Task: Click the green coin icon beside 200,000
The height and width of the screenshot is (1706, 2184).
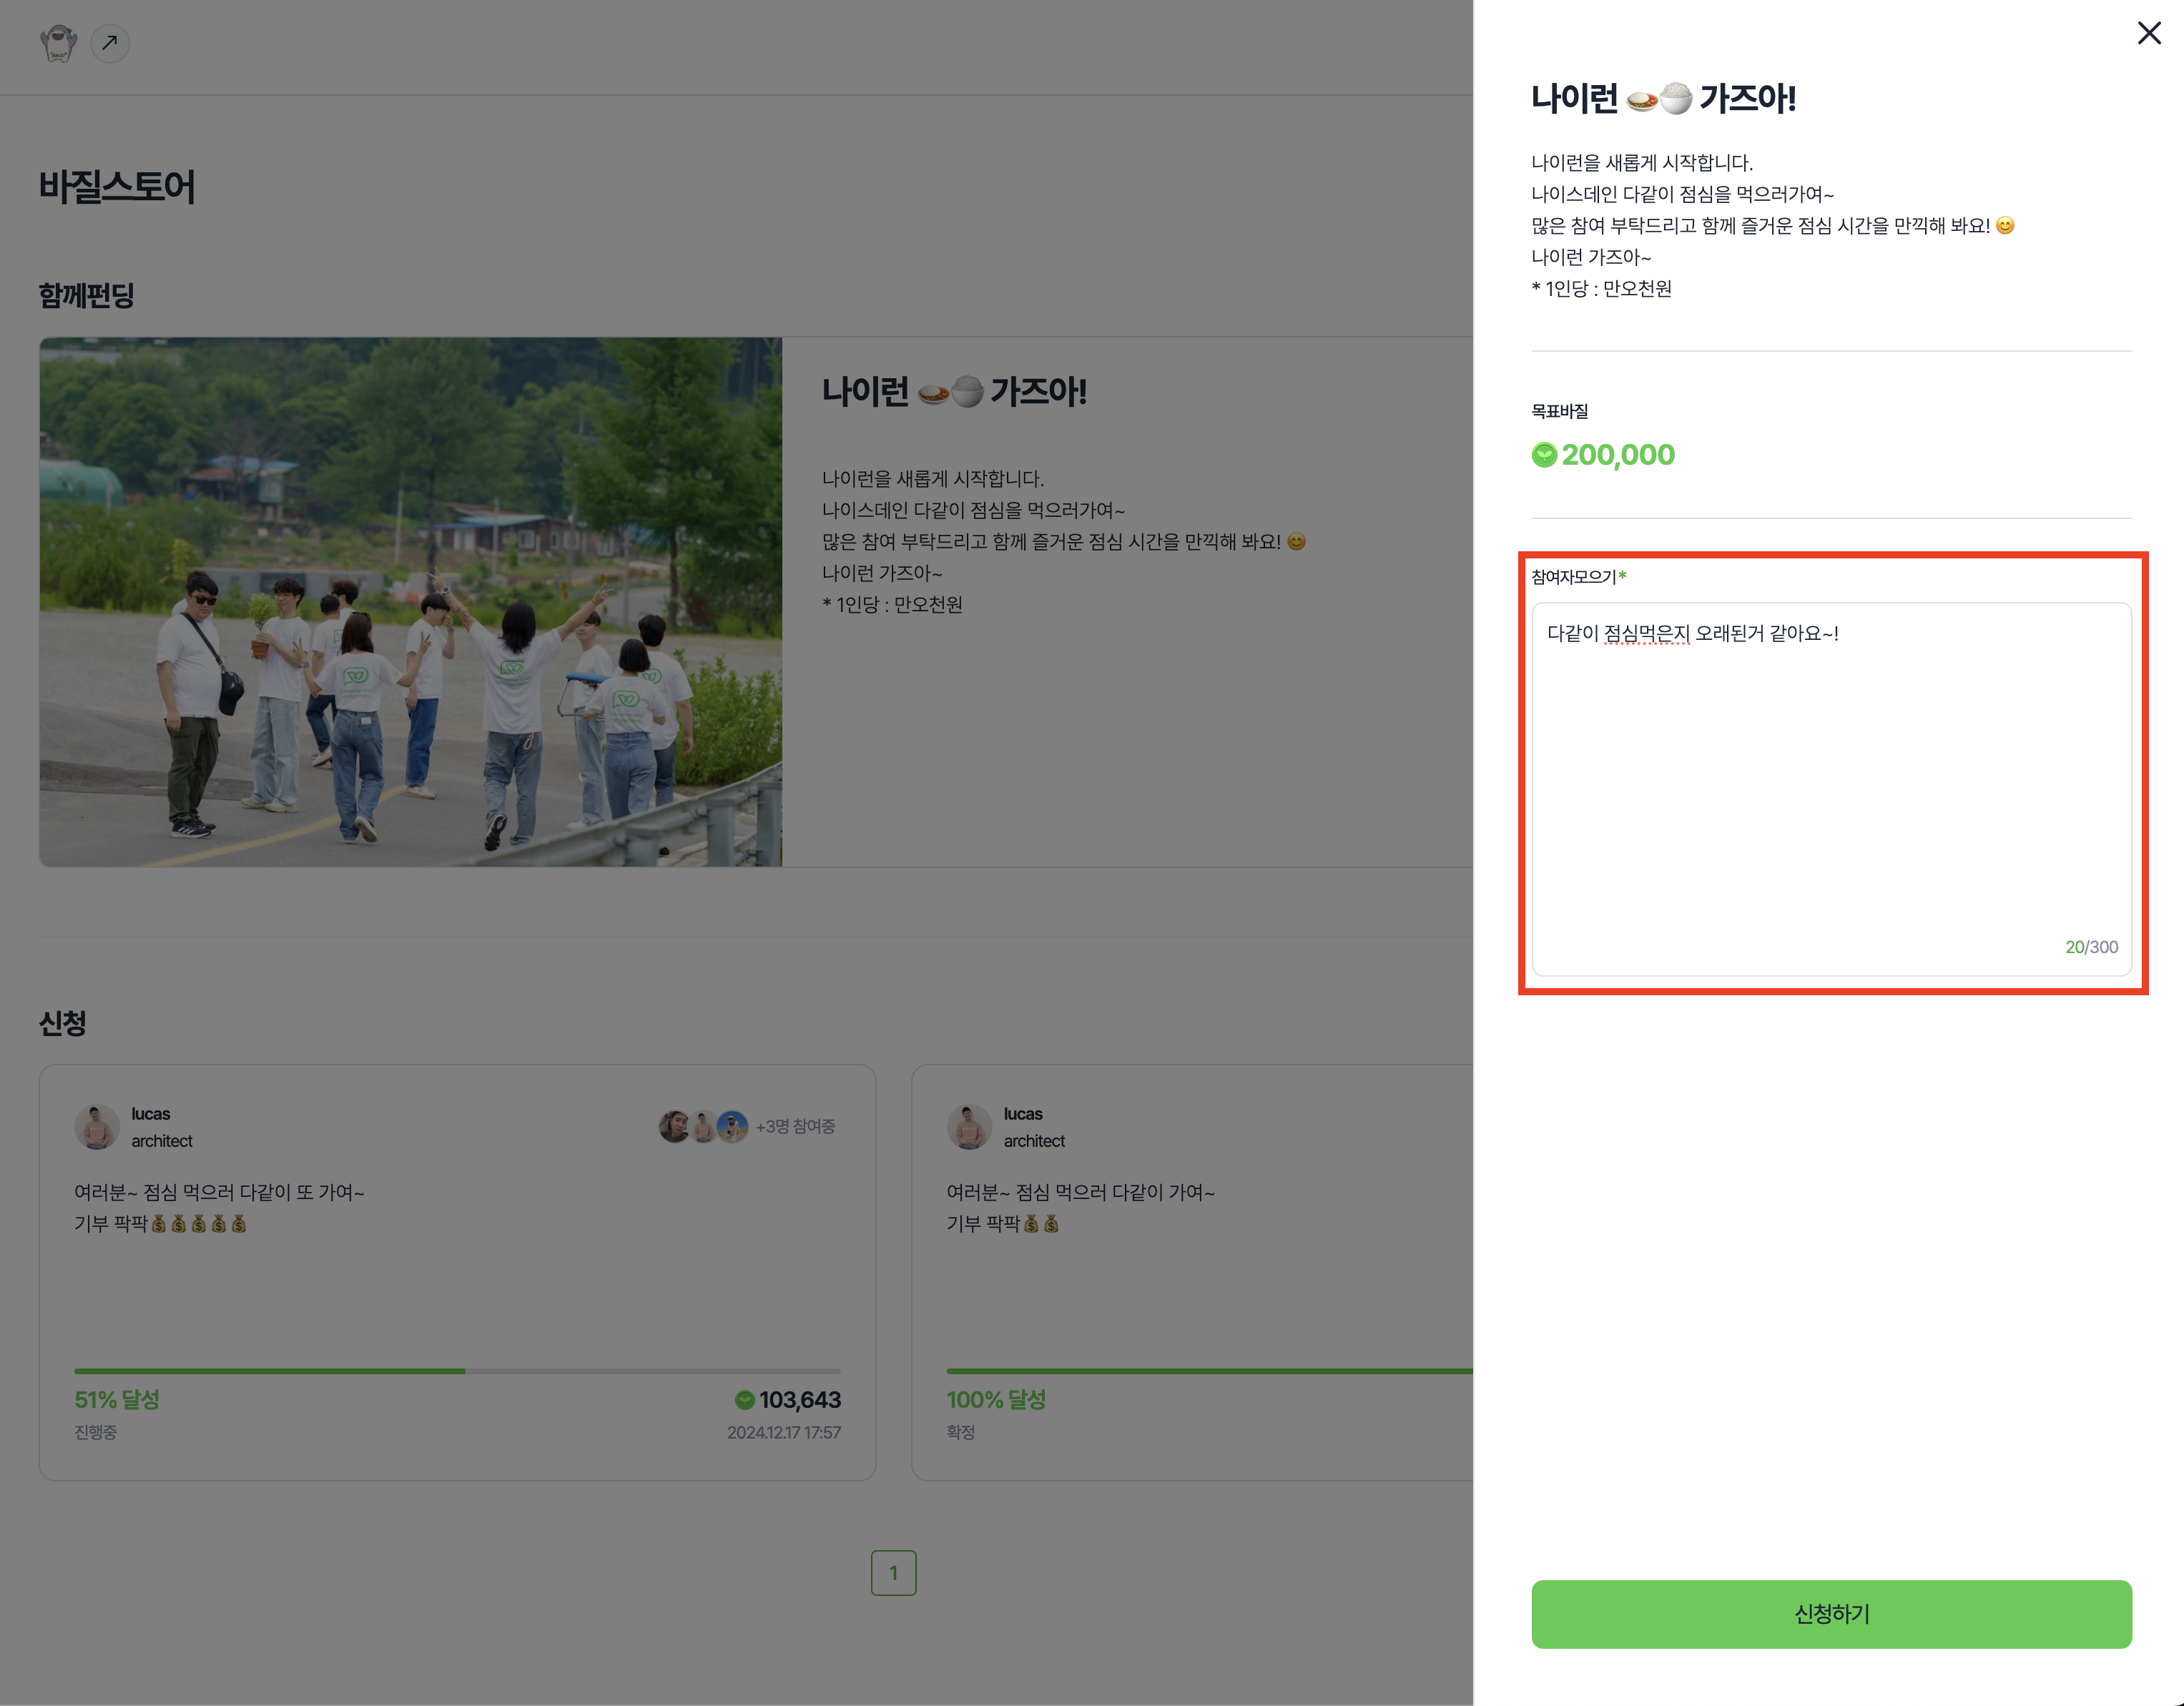Action: coord(1544,455)
